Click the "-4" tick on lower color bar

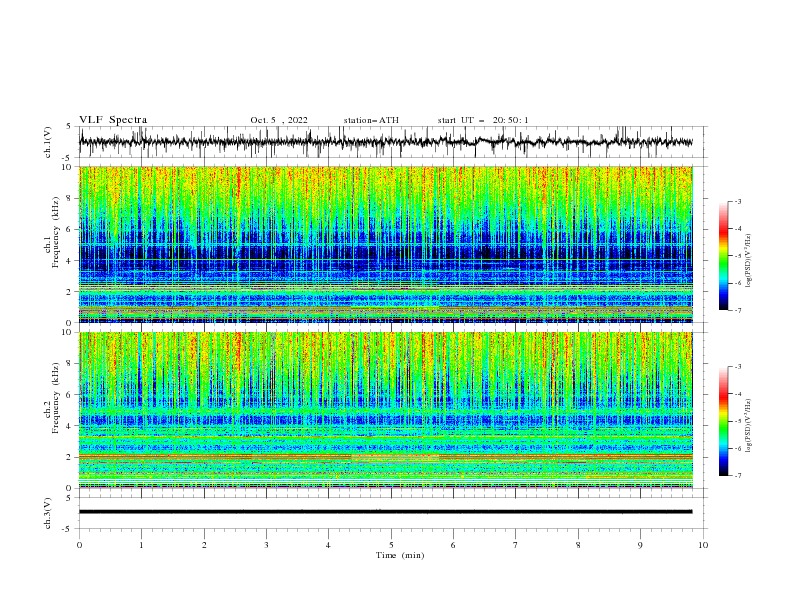click(737, 394)
